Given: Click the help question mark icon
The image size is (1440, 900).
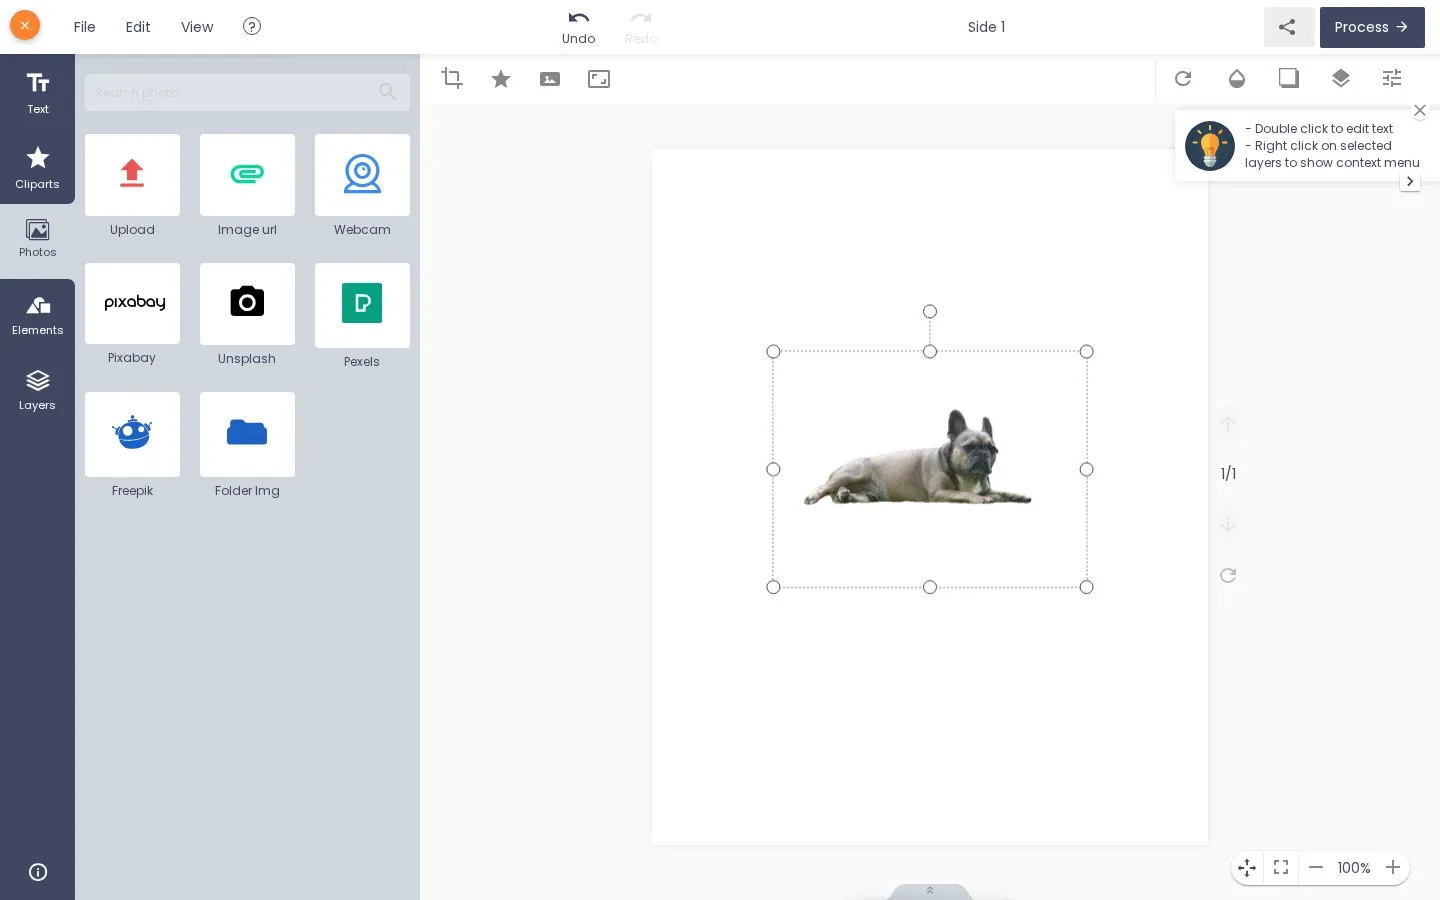Looking at the screenshot, I should (252, 26).
